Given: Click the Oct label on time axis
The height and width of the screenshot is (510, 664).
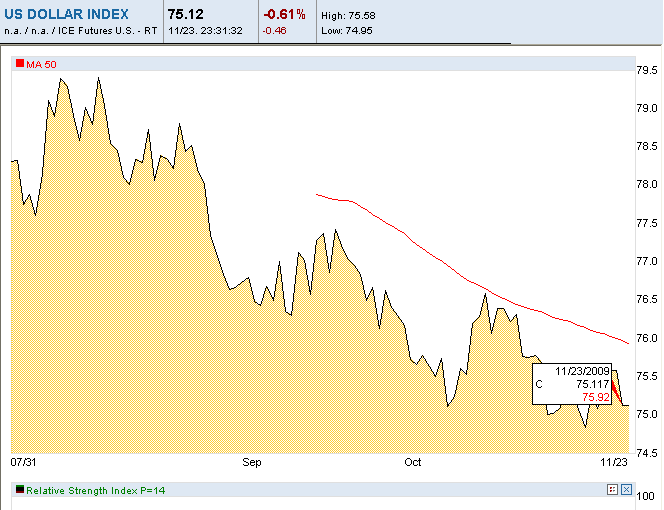Looking at the screenshot, I should (412, 464).
